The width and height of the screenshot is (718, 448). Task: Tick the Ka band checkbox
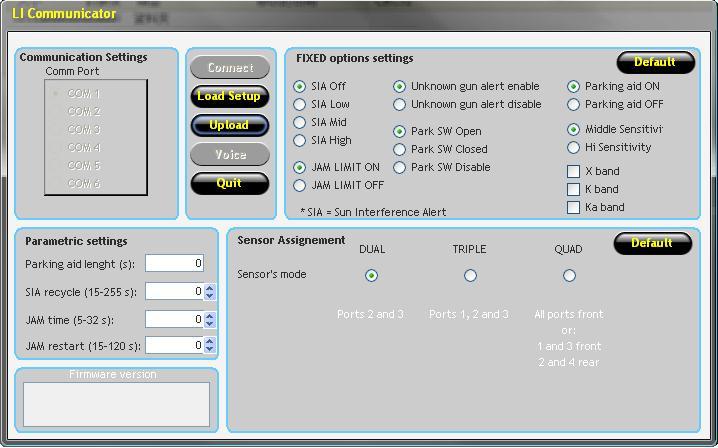(574, 208)
